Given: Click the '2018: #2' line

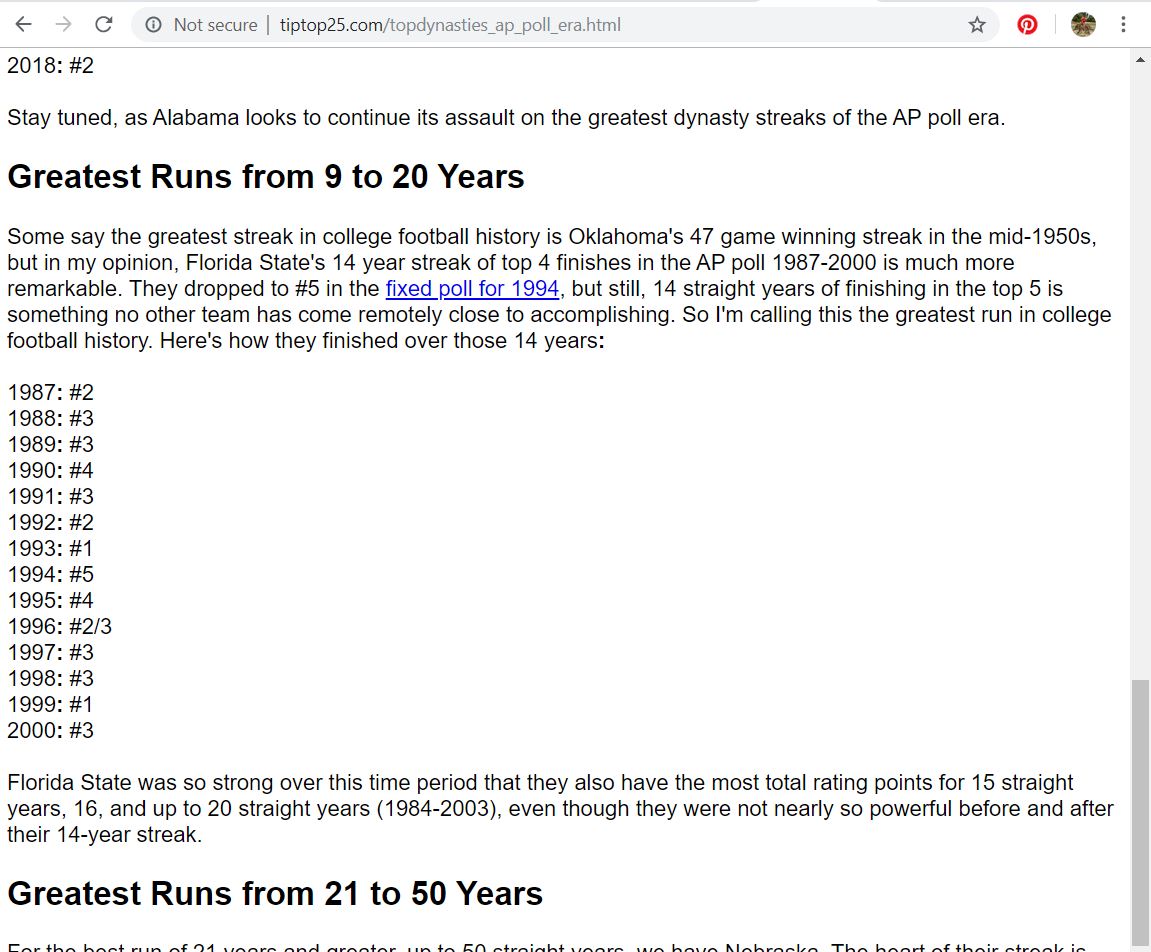Looking at the screenshot, I should pyautogui.click(x=51, y=65).
